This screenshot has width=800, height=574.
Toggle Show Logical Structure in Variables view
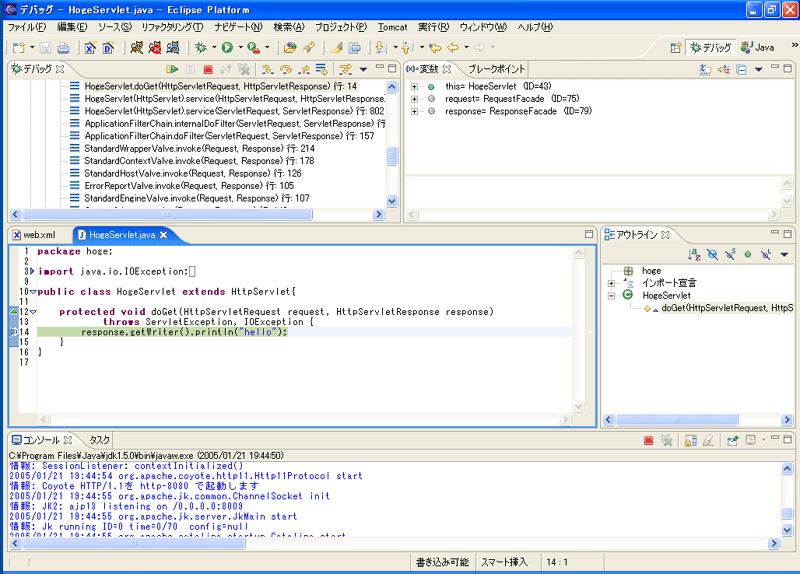click(723, 69)
